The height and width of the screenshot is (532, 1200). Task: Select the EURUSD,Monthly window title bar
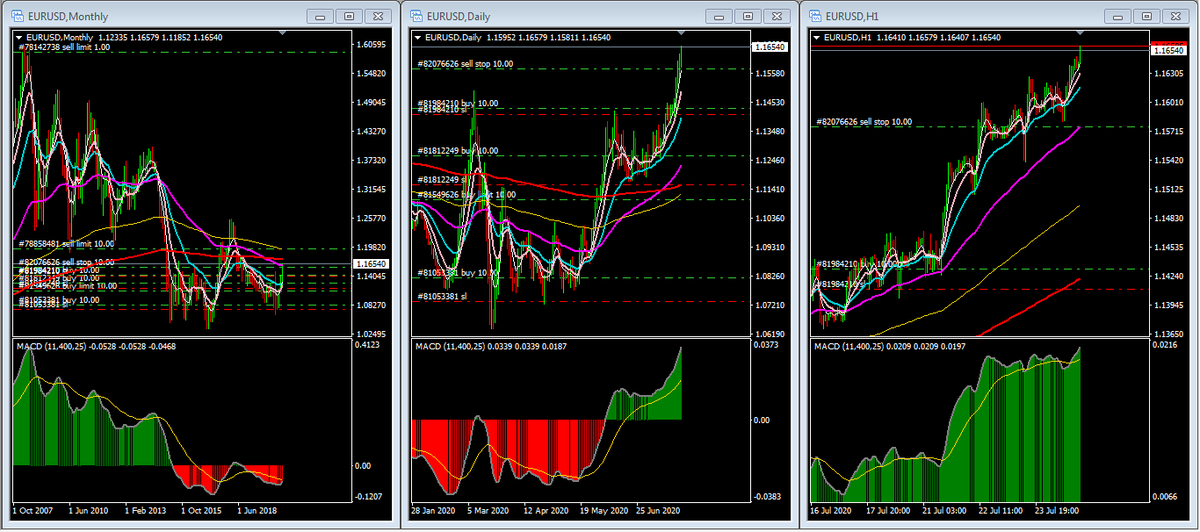[200, 16]
